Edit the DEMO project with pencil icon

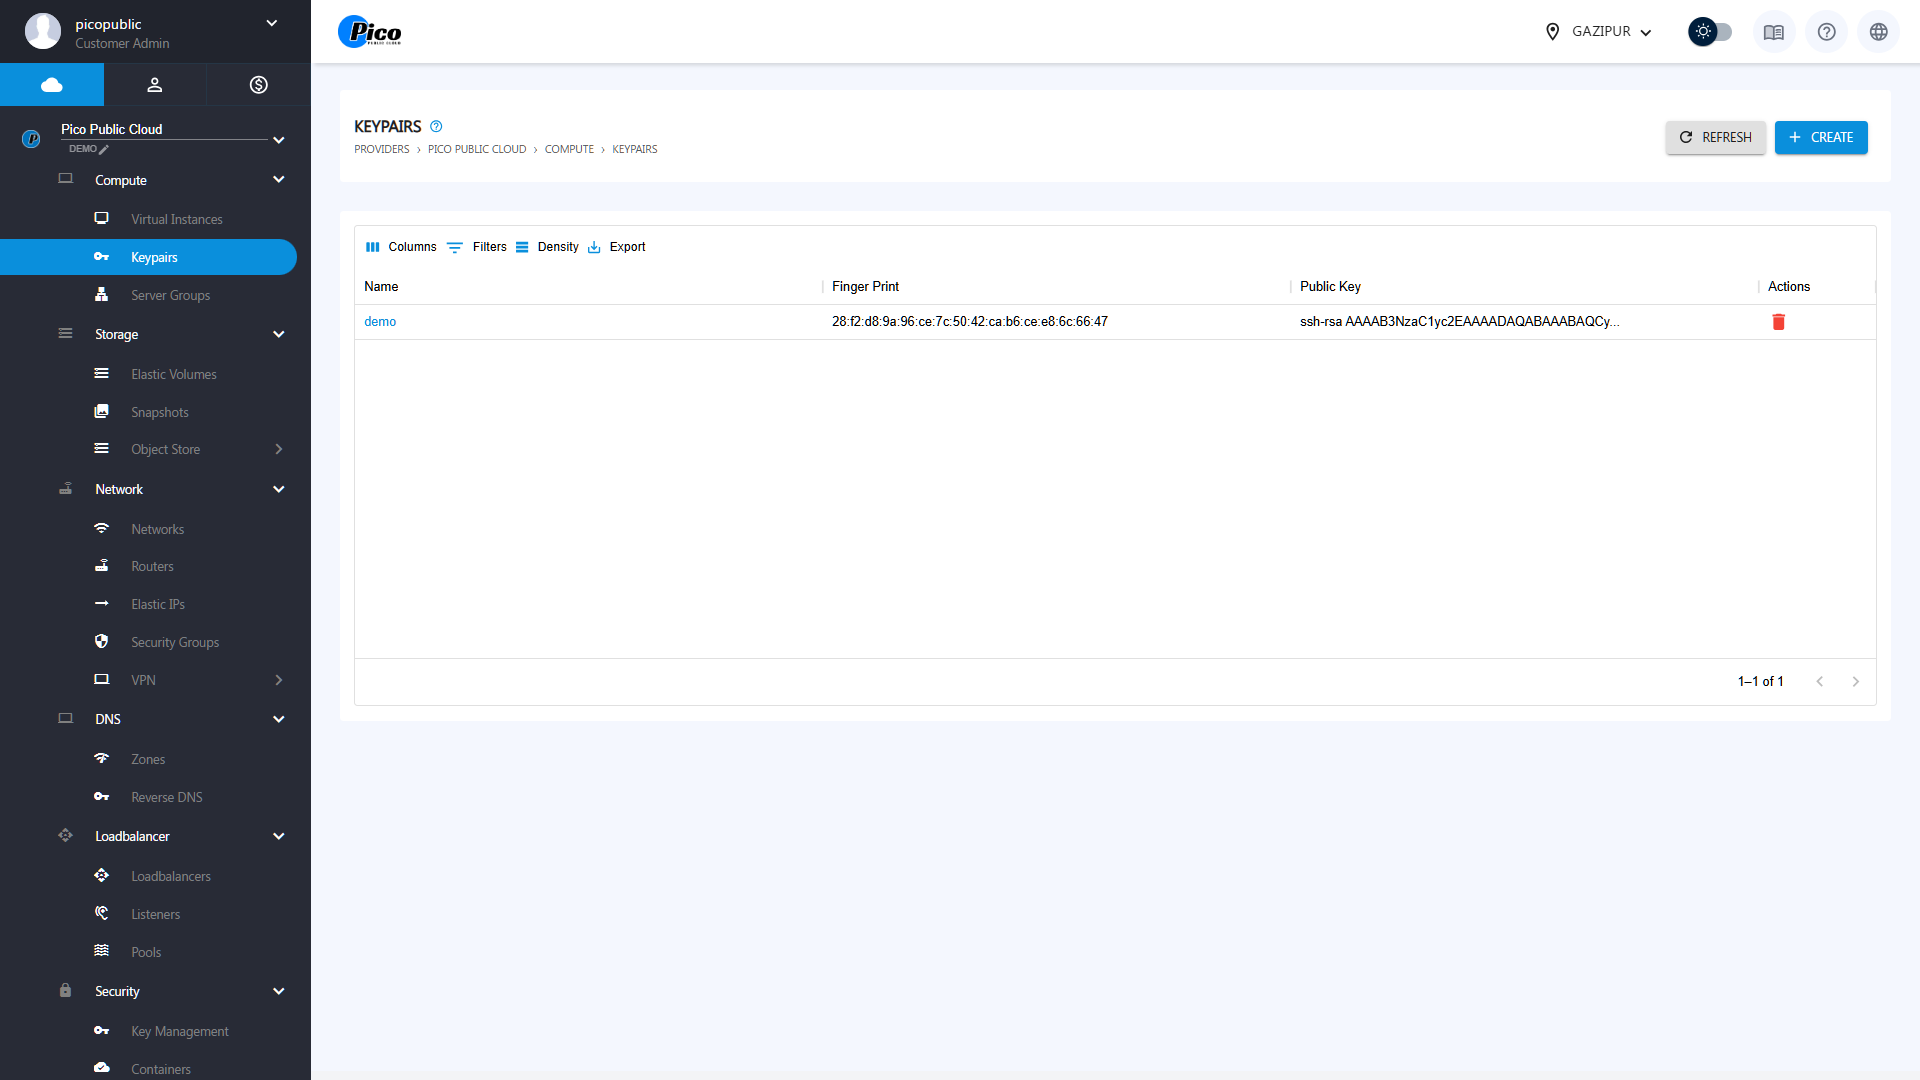(104, 150)
